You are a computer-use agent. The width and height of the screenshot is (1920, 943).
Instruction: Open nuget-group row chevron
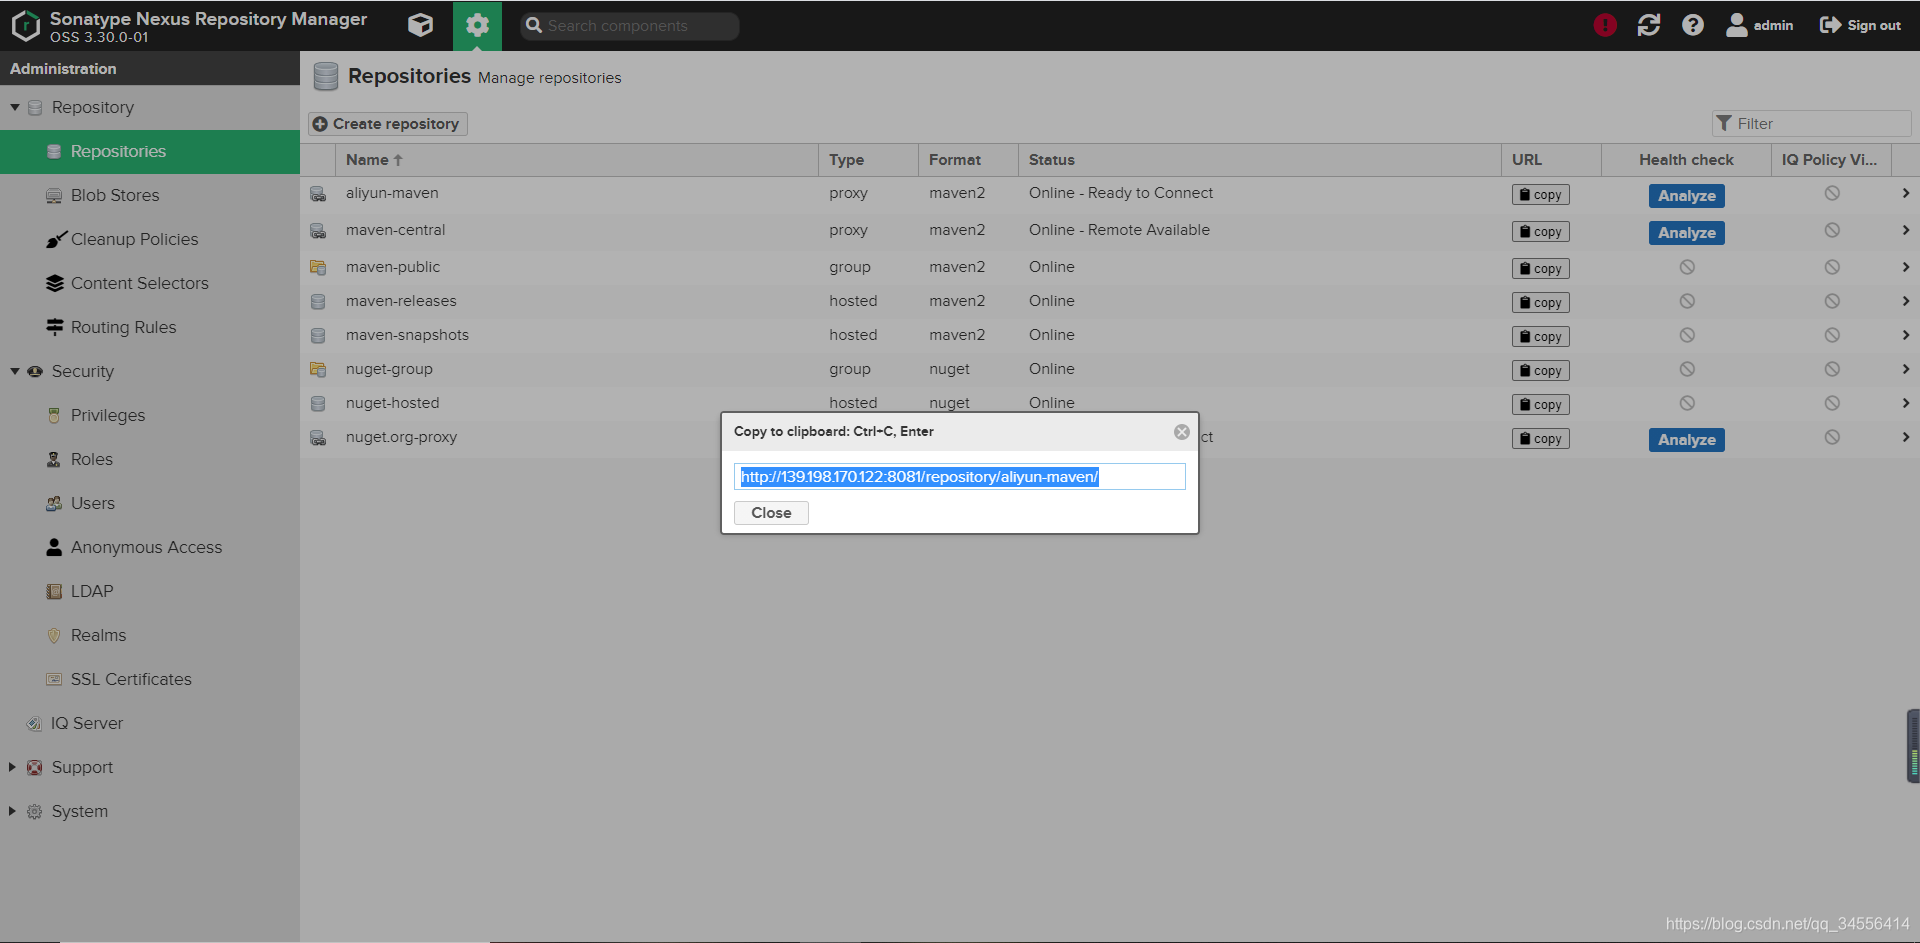coord(1905,369)
